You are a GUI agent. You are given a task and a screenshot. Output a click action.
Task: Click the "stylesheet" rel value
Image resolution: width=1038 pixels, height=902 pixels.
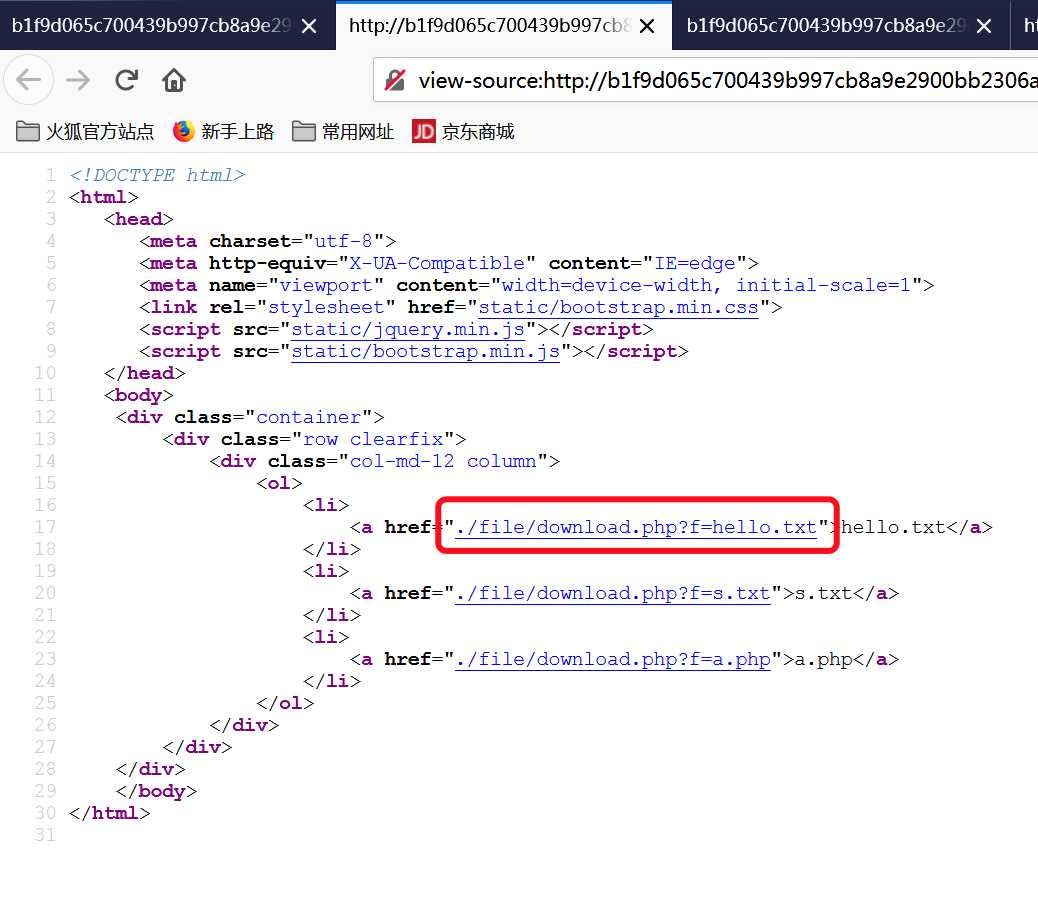[x=326, y=307]
